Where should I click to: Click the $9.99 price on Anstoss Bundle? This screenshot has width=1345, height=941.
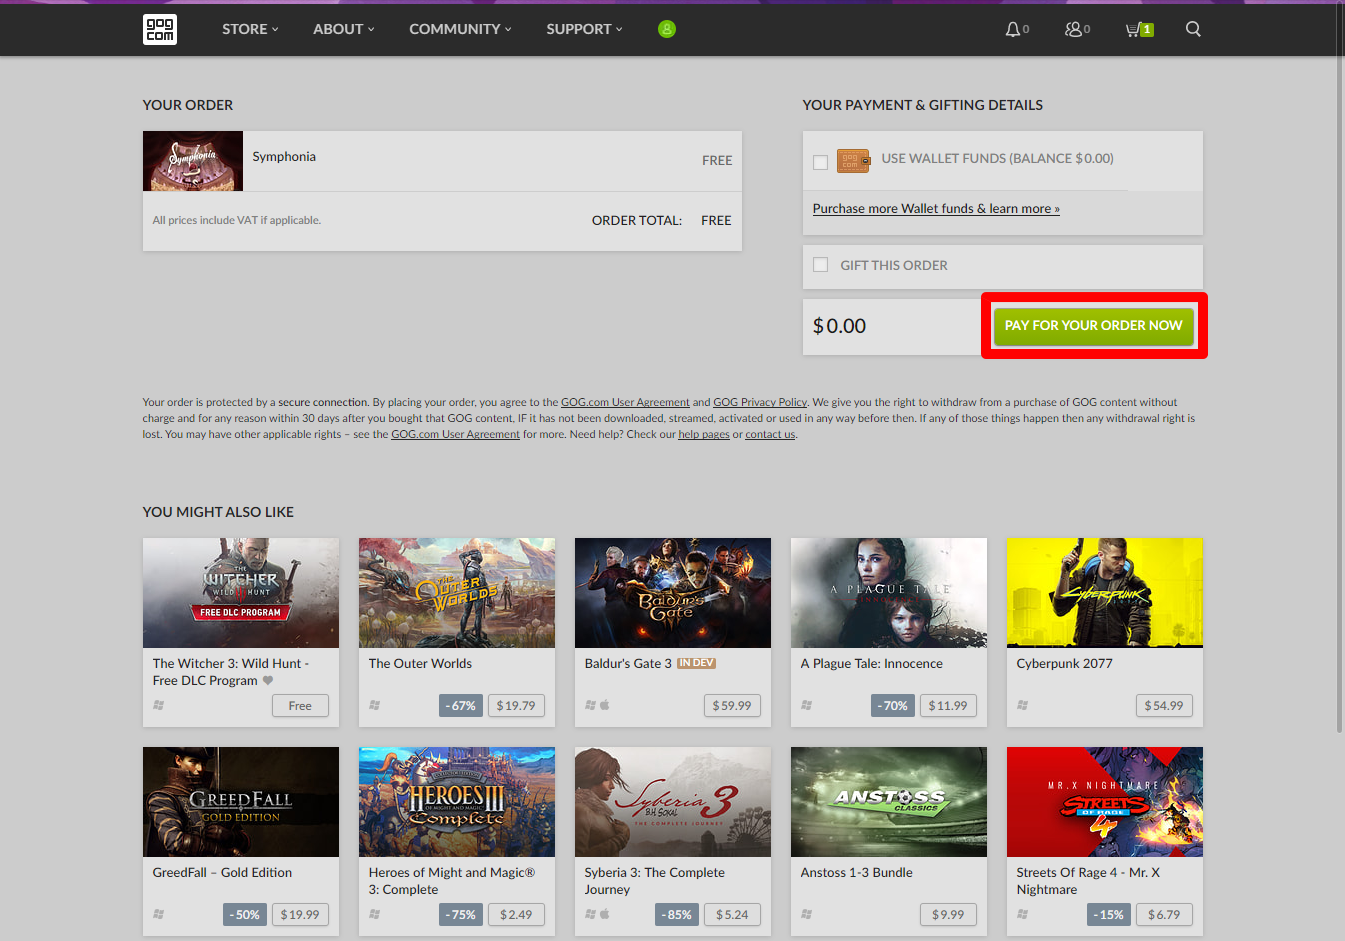(x=948, y=915)
